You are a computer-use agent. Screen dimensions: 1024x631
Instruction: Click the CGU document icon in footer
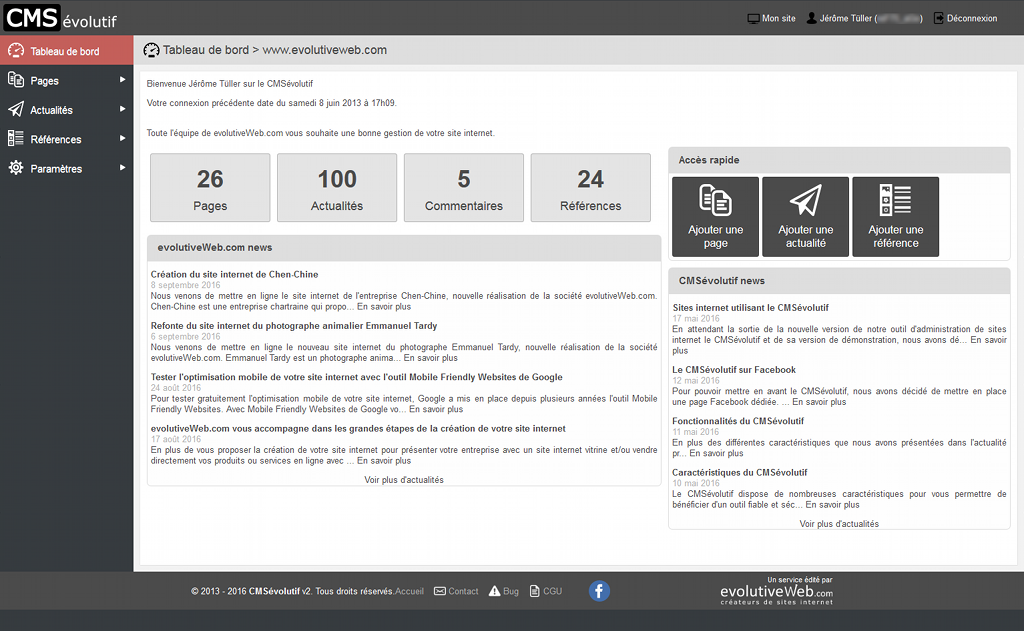pos(534,591)
